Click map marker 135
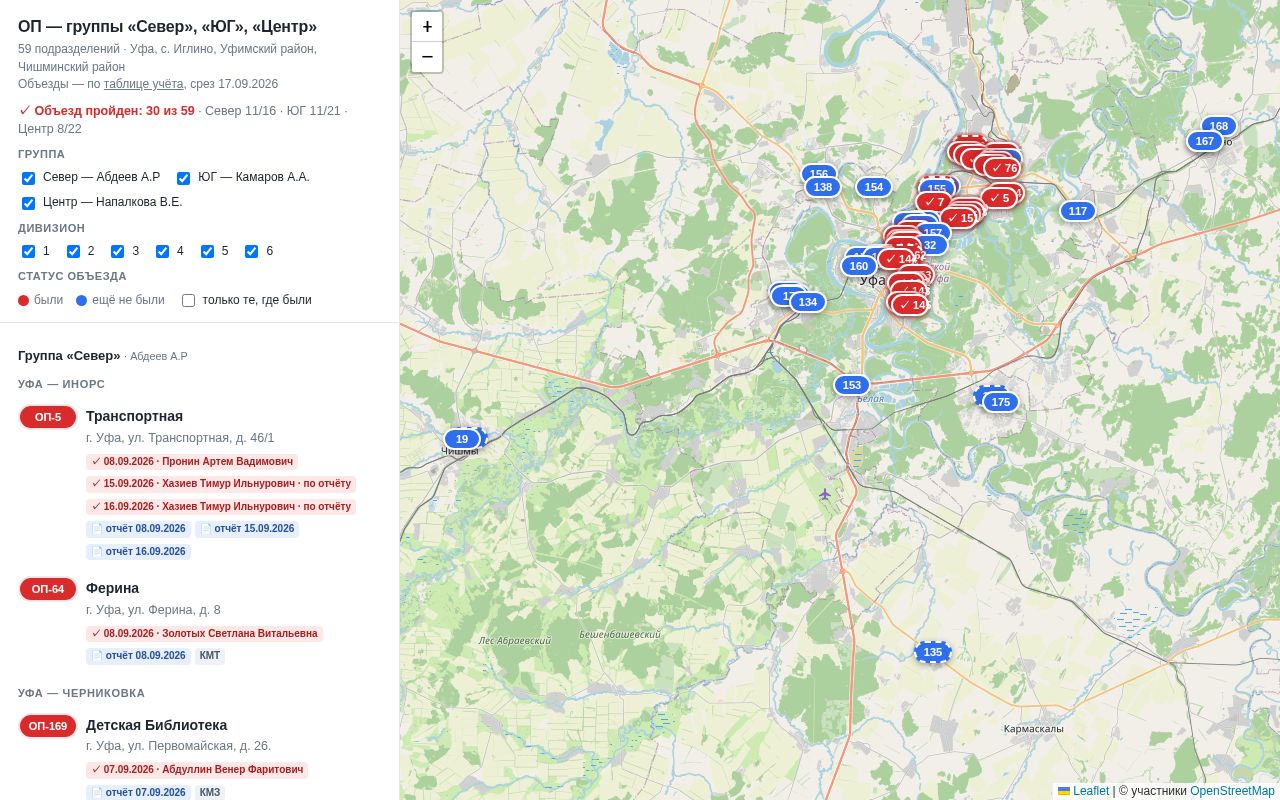 933,652
